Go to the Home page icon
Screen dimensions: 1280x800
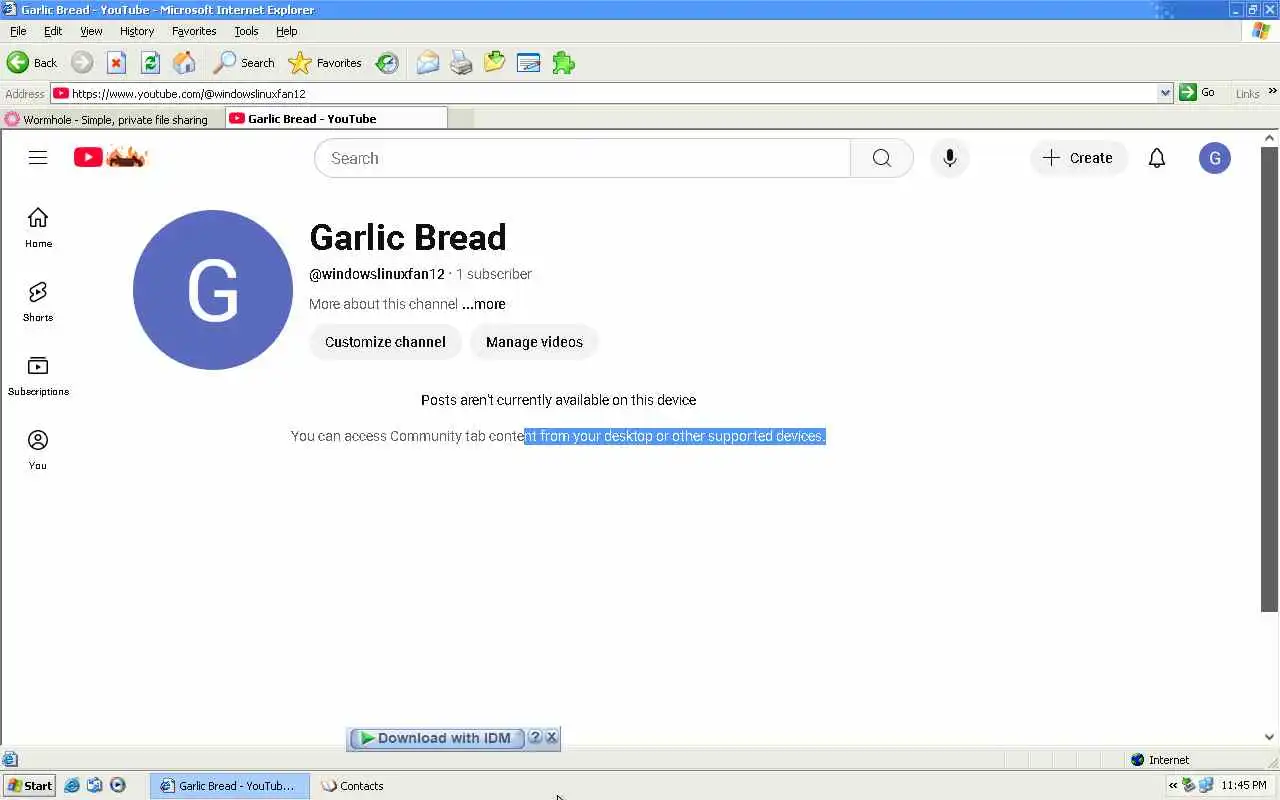tap(184, 63)
